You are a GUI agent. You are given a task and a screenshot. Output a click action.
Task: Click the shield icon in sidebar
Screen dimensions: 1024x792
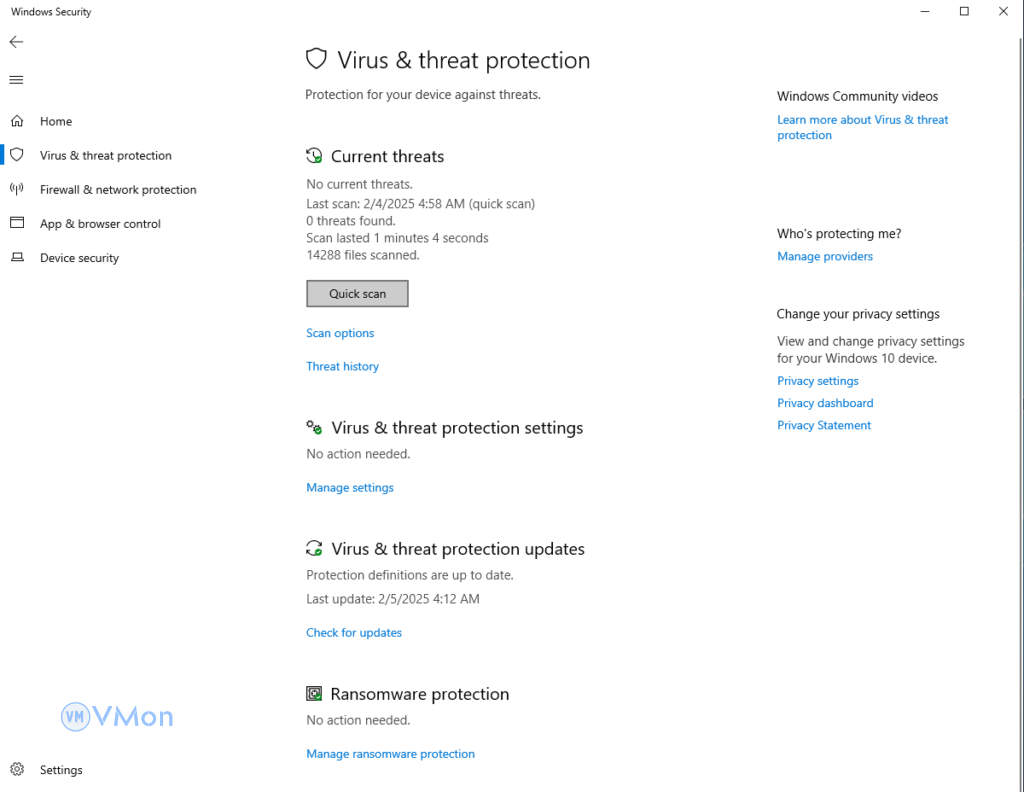pyautogui.click(x=17, y=155)
